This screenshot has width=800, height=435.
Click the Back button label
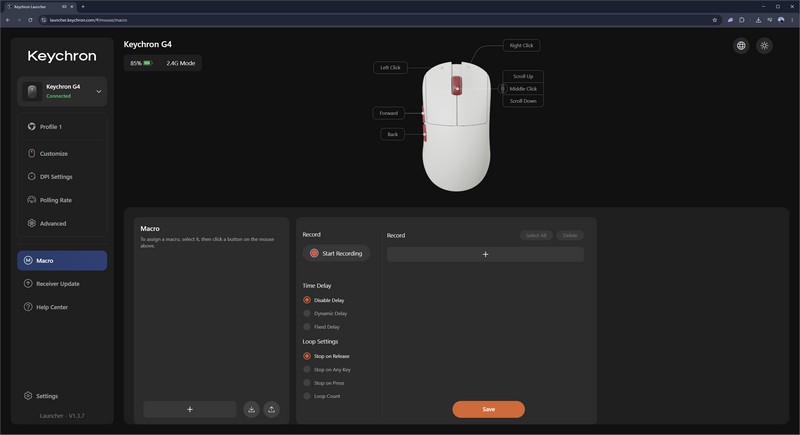tap(392, 135)
